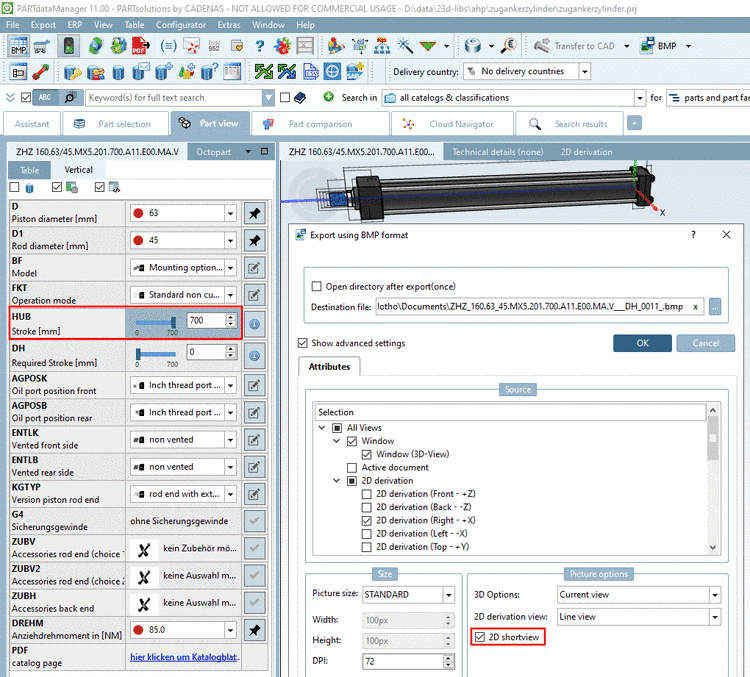Viewport: 750px width, 677px height.
Task: Collapse the All Views tree node
Action: (322, 428)
